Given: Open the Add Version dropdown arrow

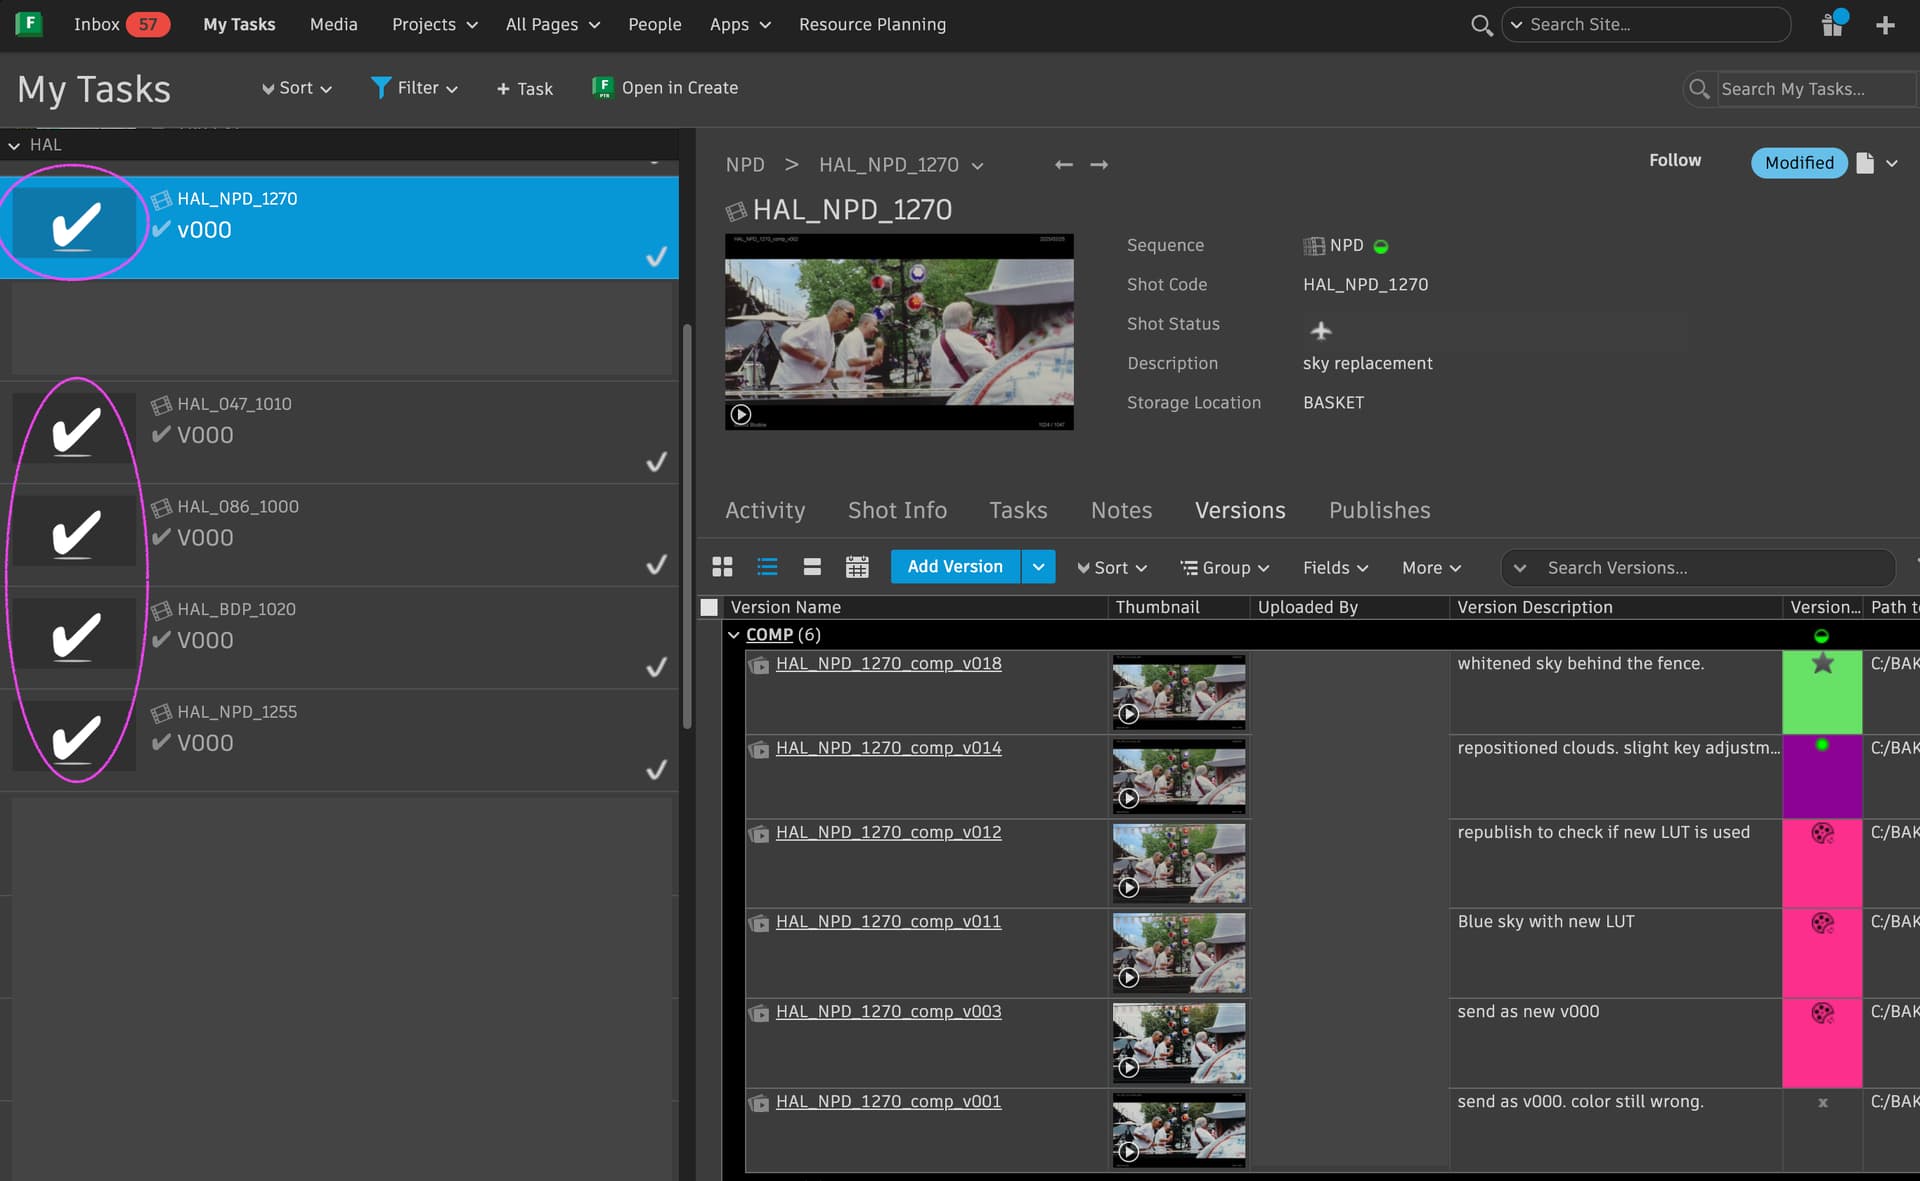Looking at the screenshot, I should click(1038, 567).
